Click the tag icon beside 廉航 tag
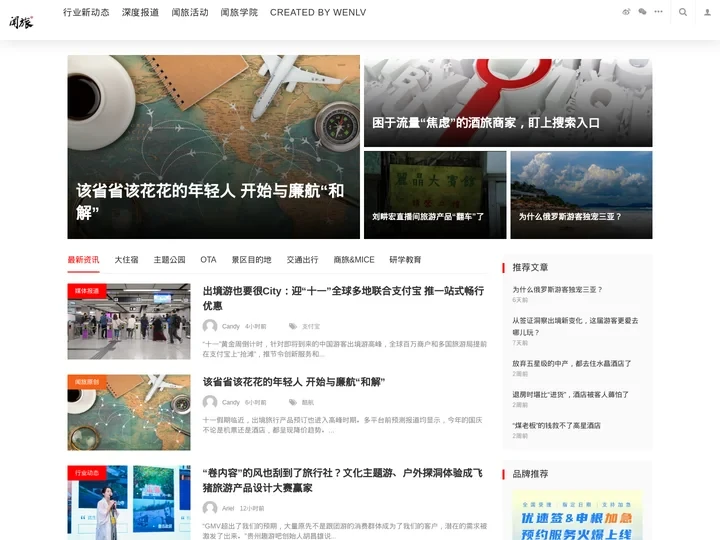The height and width of the screenshot is (540, 720). pyautogui.click(x=292, y=402)
